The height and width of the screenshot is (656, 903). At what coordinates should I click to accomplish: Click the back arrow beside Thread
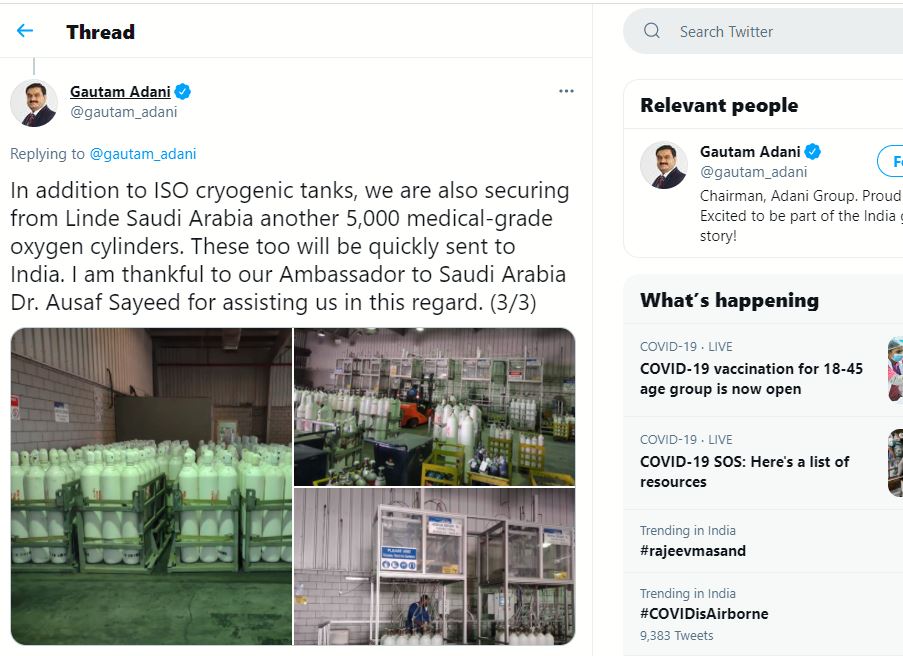25,31
